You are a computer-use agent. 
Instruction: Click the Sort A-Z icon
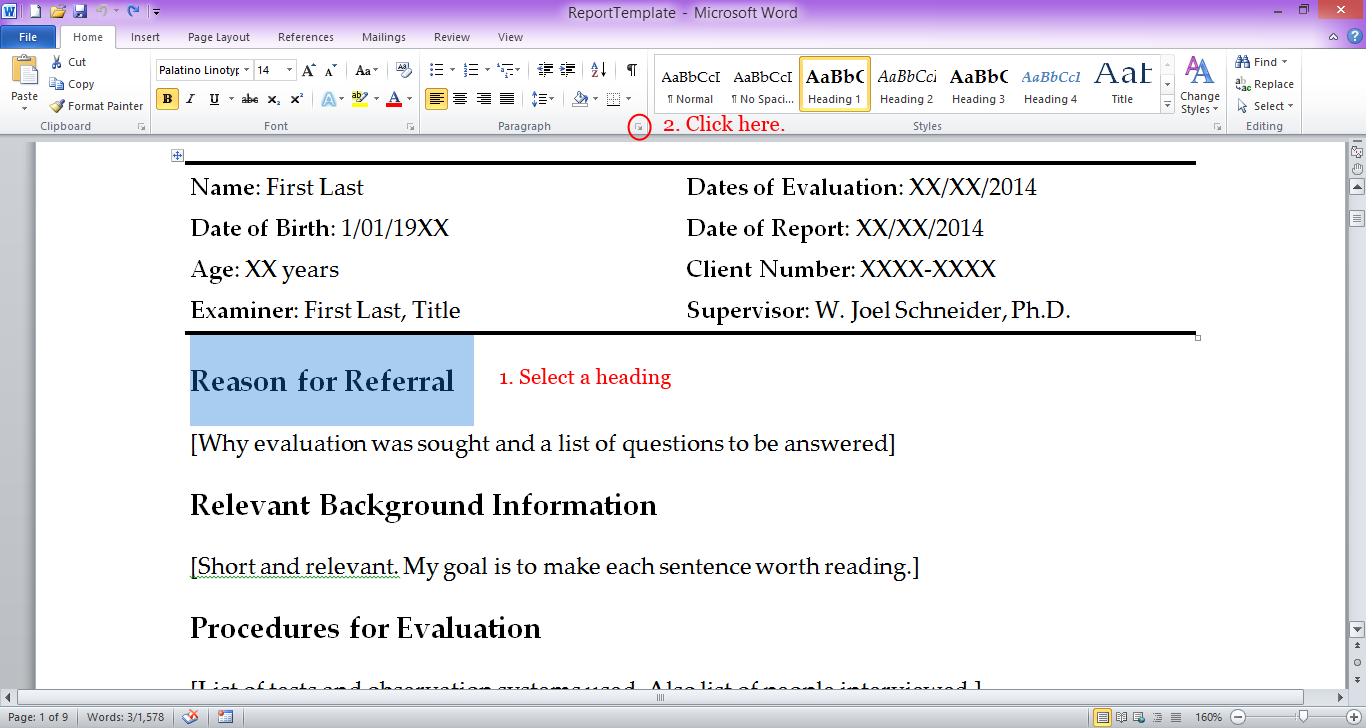[599, 70]
